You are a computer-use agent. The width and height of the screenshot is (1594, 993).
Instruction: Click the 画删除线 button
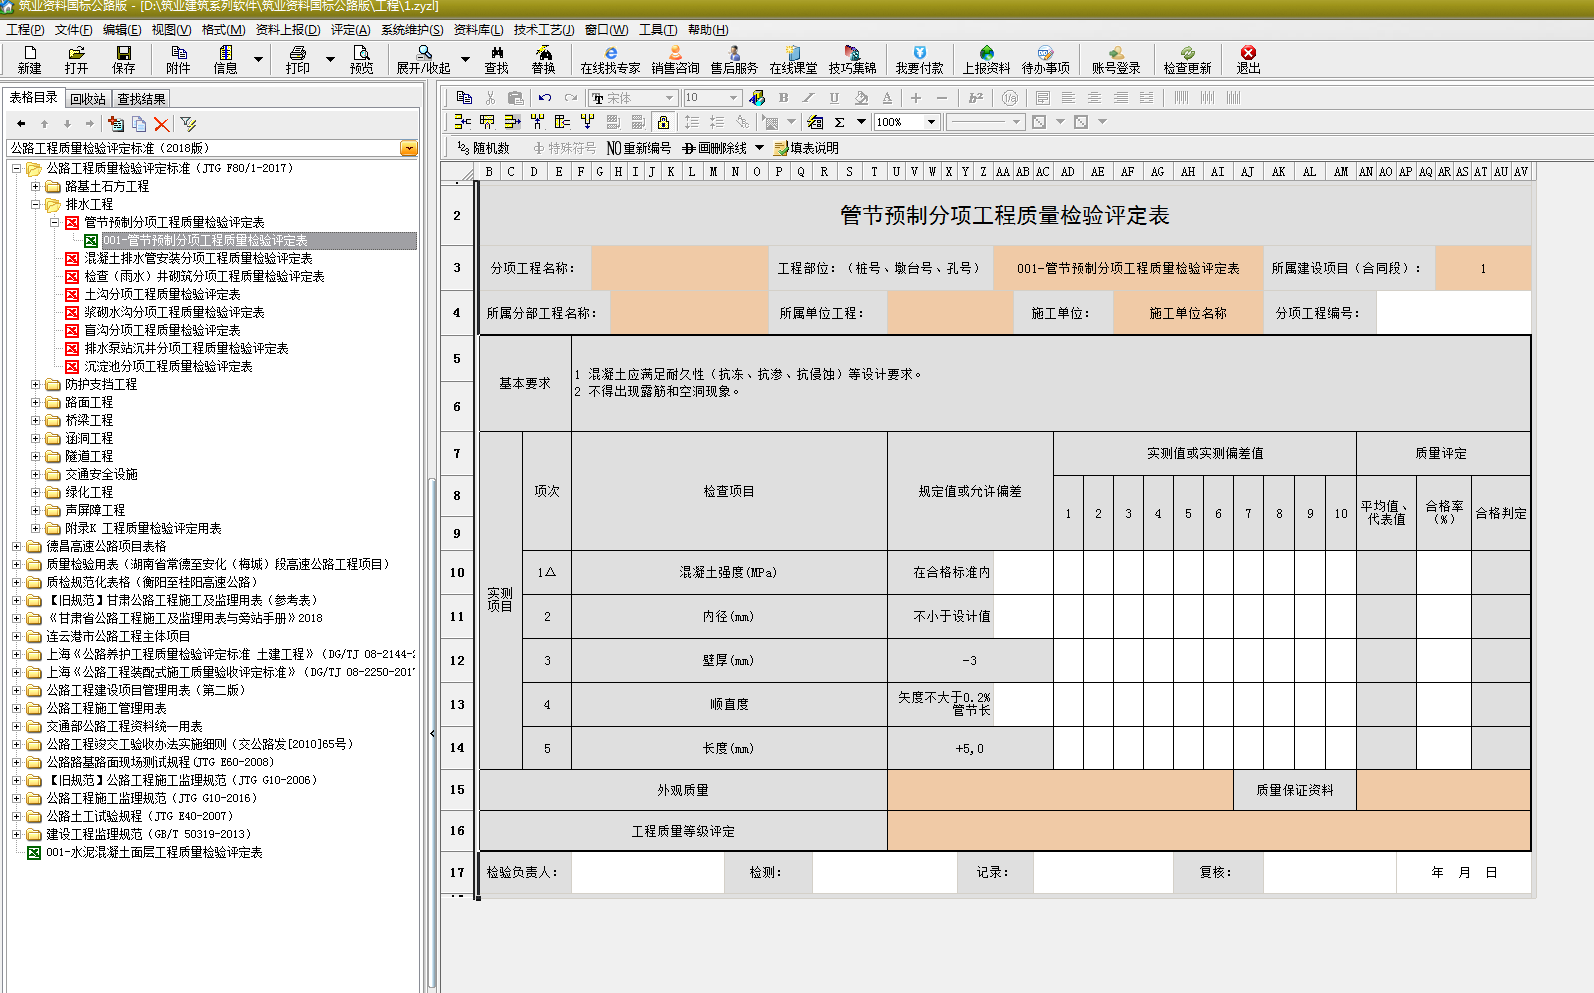[x=715, y=148]
